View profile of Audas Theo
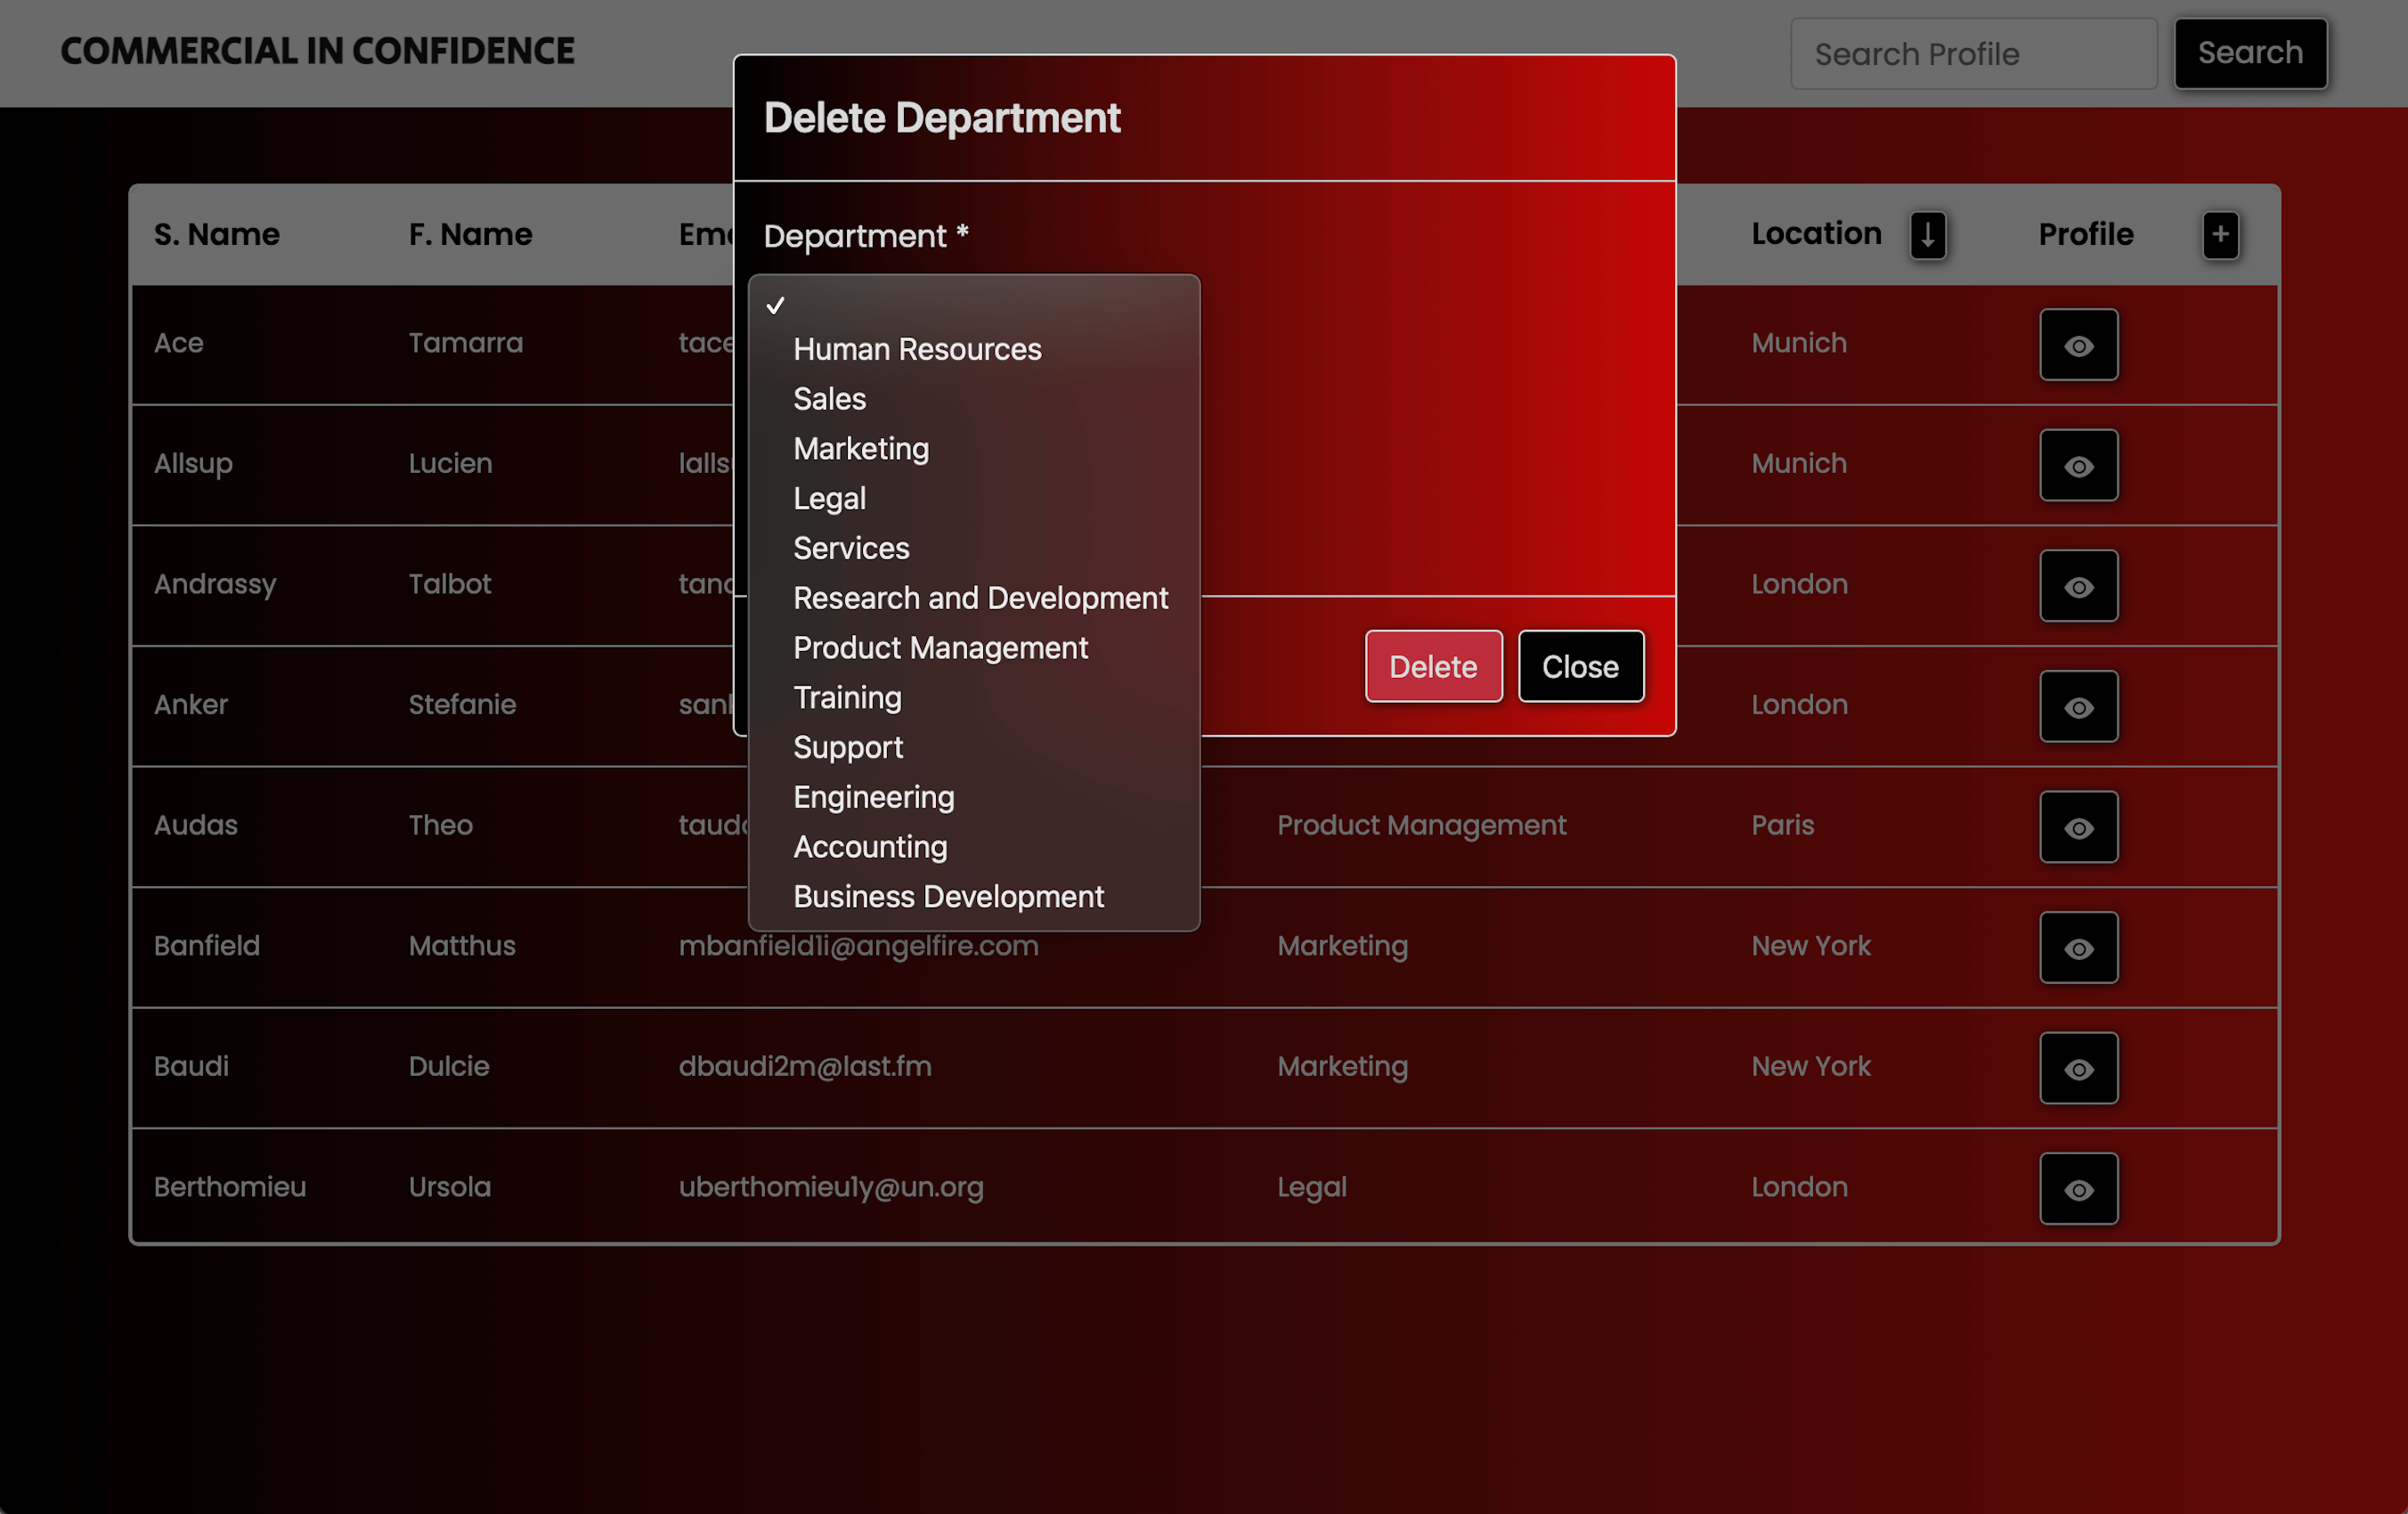 click(x=2078, y=827)
